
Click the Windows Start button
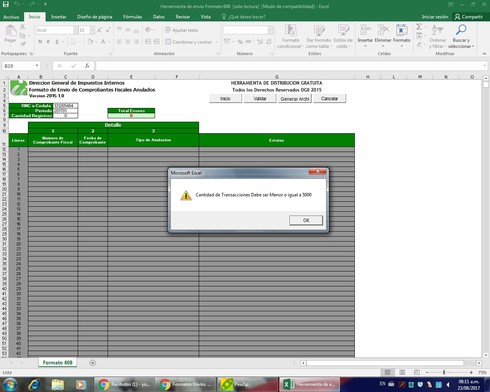click(10, 384)
